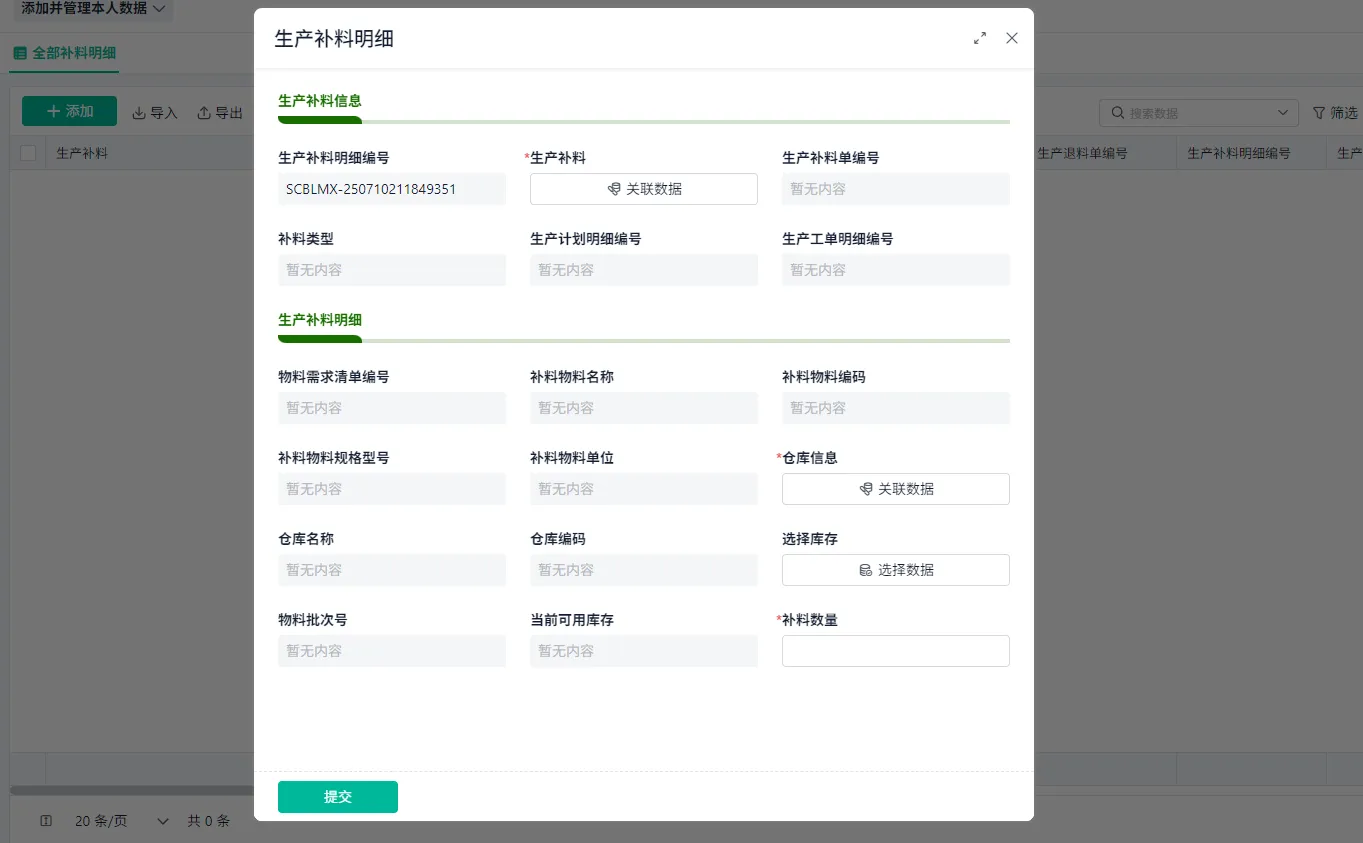Image resolution: width=1363 pixels, height=843 pixels.
Task: Click the 共 0 条 record count
Action: point(208,821)
